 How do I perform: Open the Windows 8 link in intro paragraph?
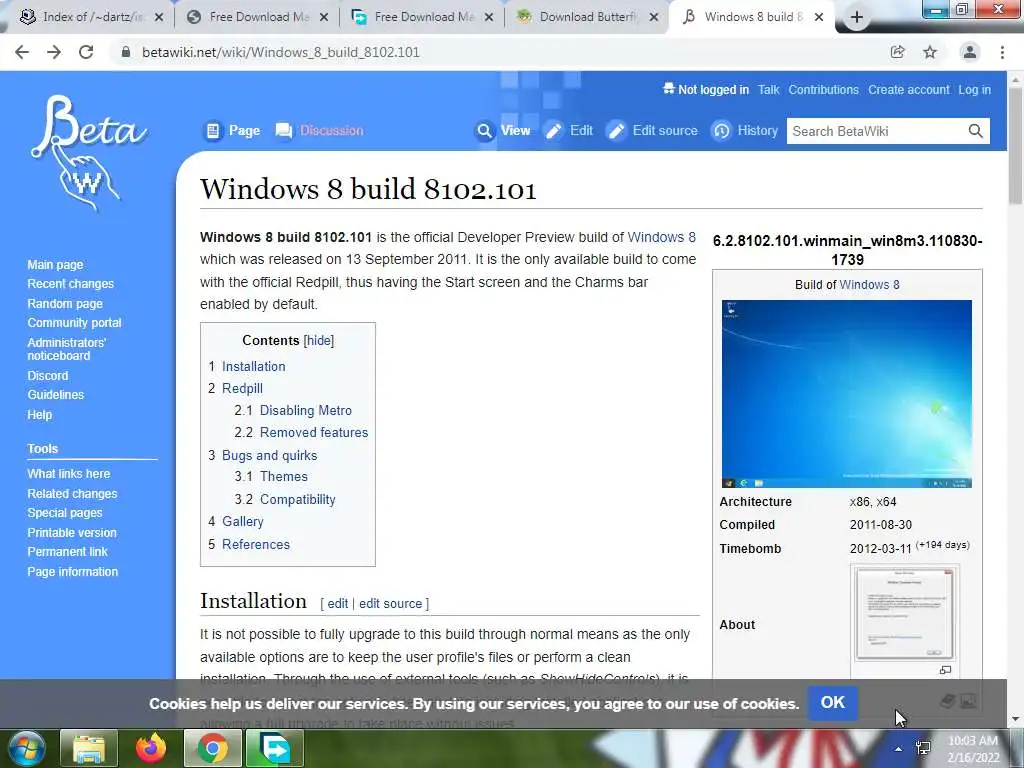[x=662, y=237]
